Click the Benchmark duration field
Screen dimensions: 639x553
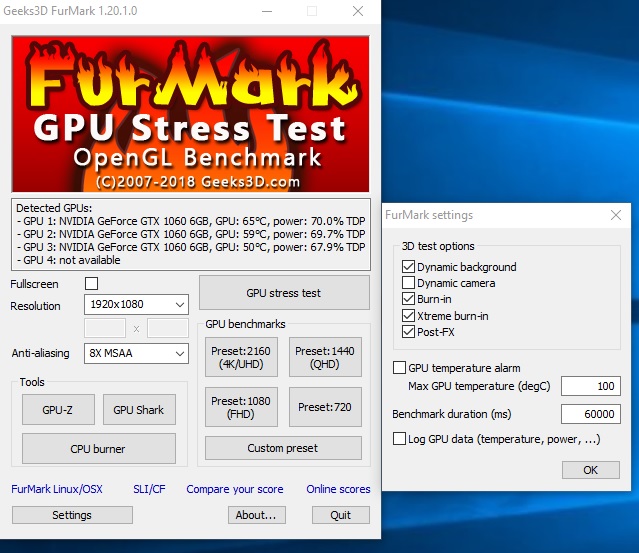point(591,414)
